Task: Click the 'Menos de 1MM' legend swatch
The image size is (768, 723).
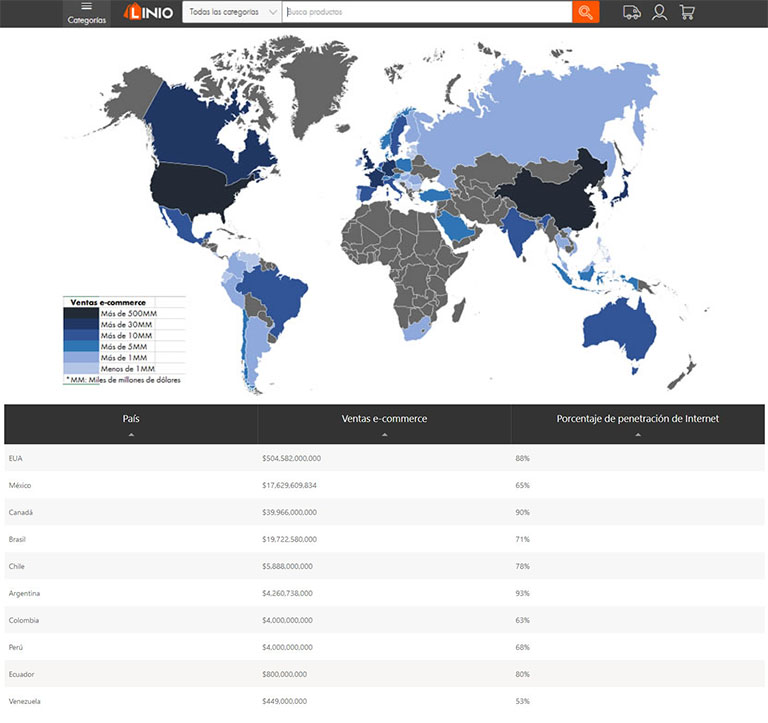Action: pyautogui.click(x=81, y=368)
